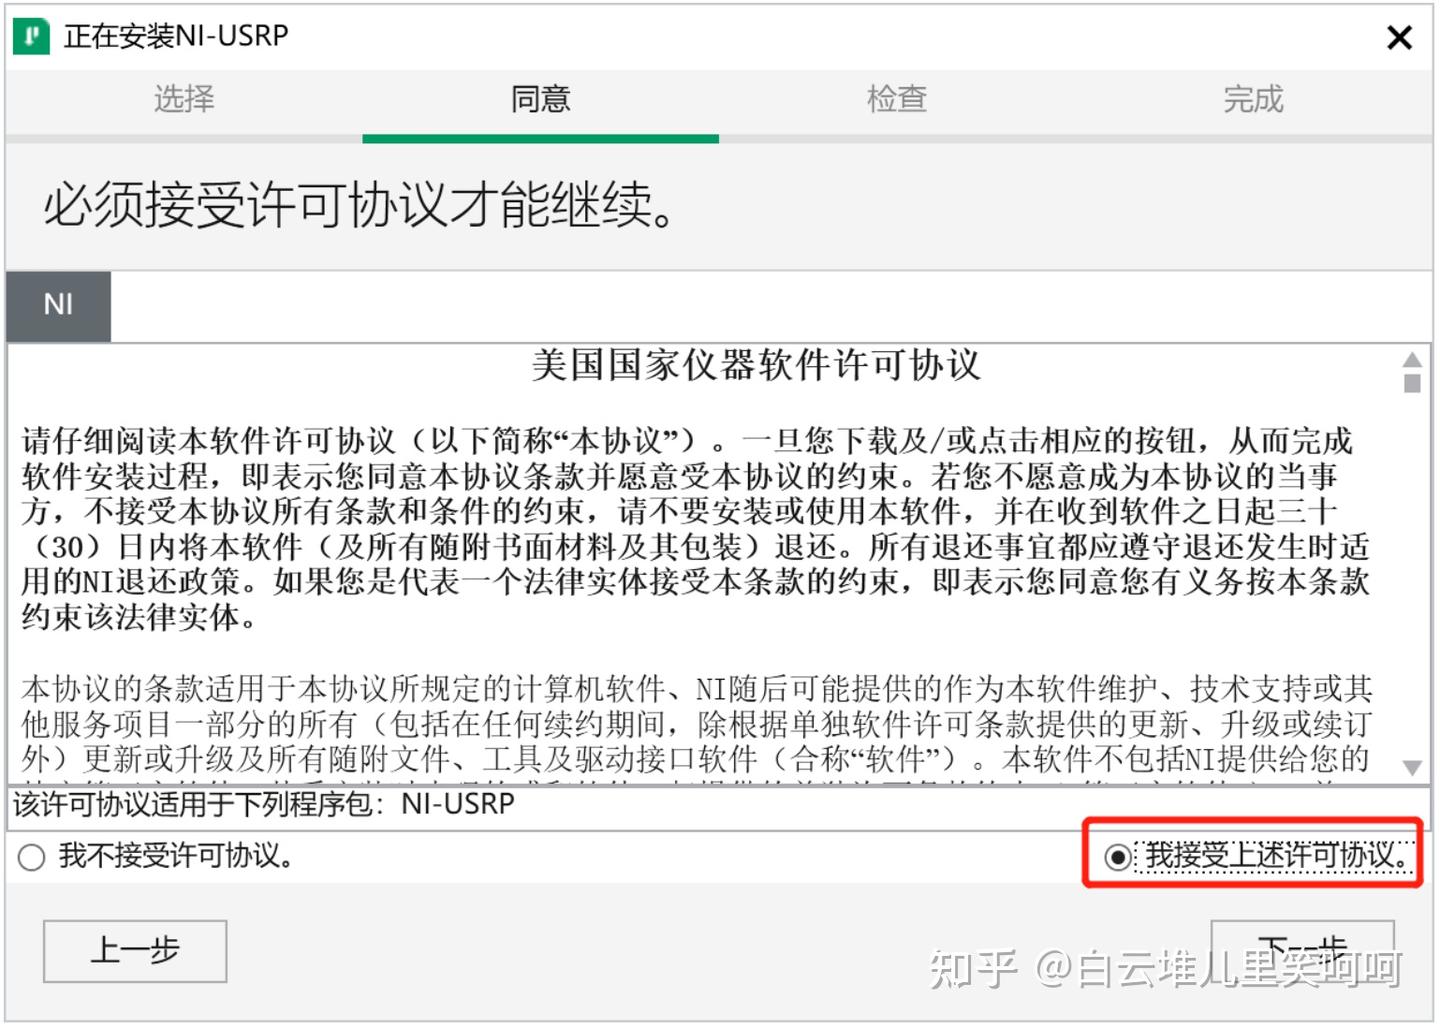Image resolution: width=1440 pixels, height=1028 pixels.
Task: Switch to the 选择 step tab
Action: (182, 99)
